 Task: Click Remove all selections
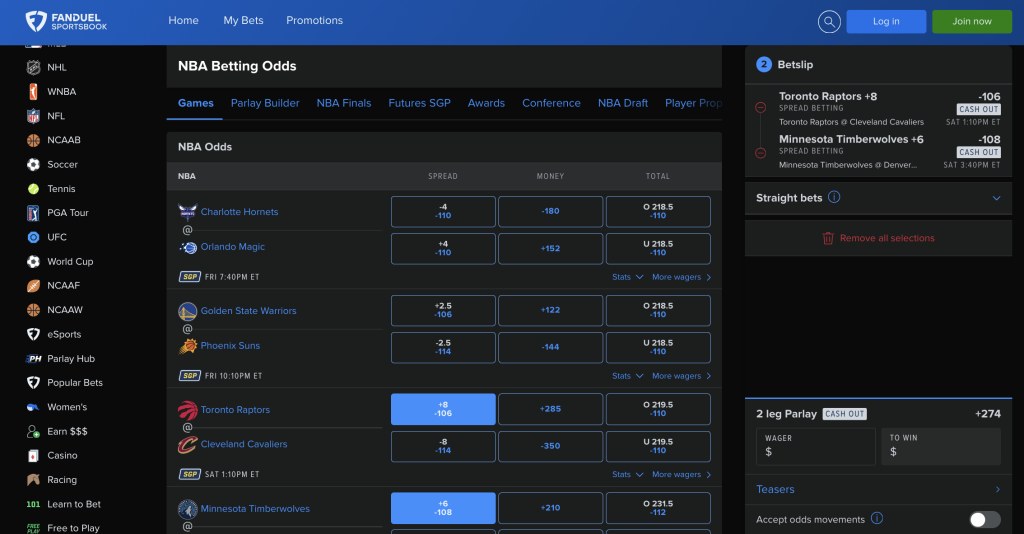[878, 238]
